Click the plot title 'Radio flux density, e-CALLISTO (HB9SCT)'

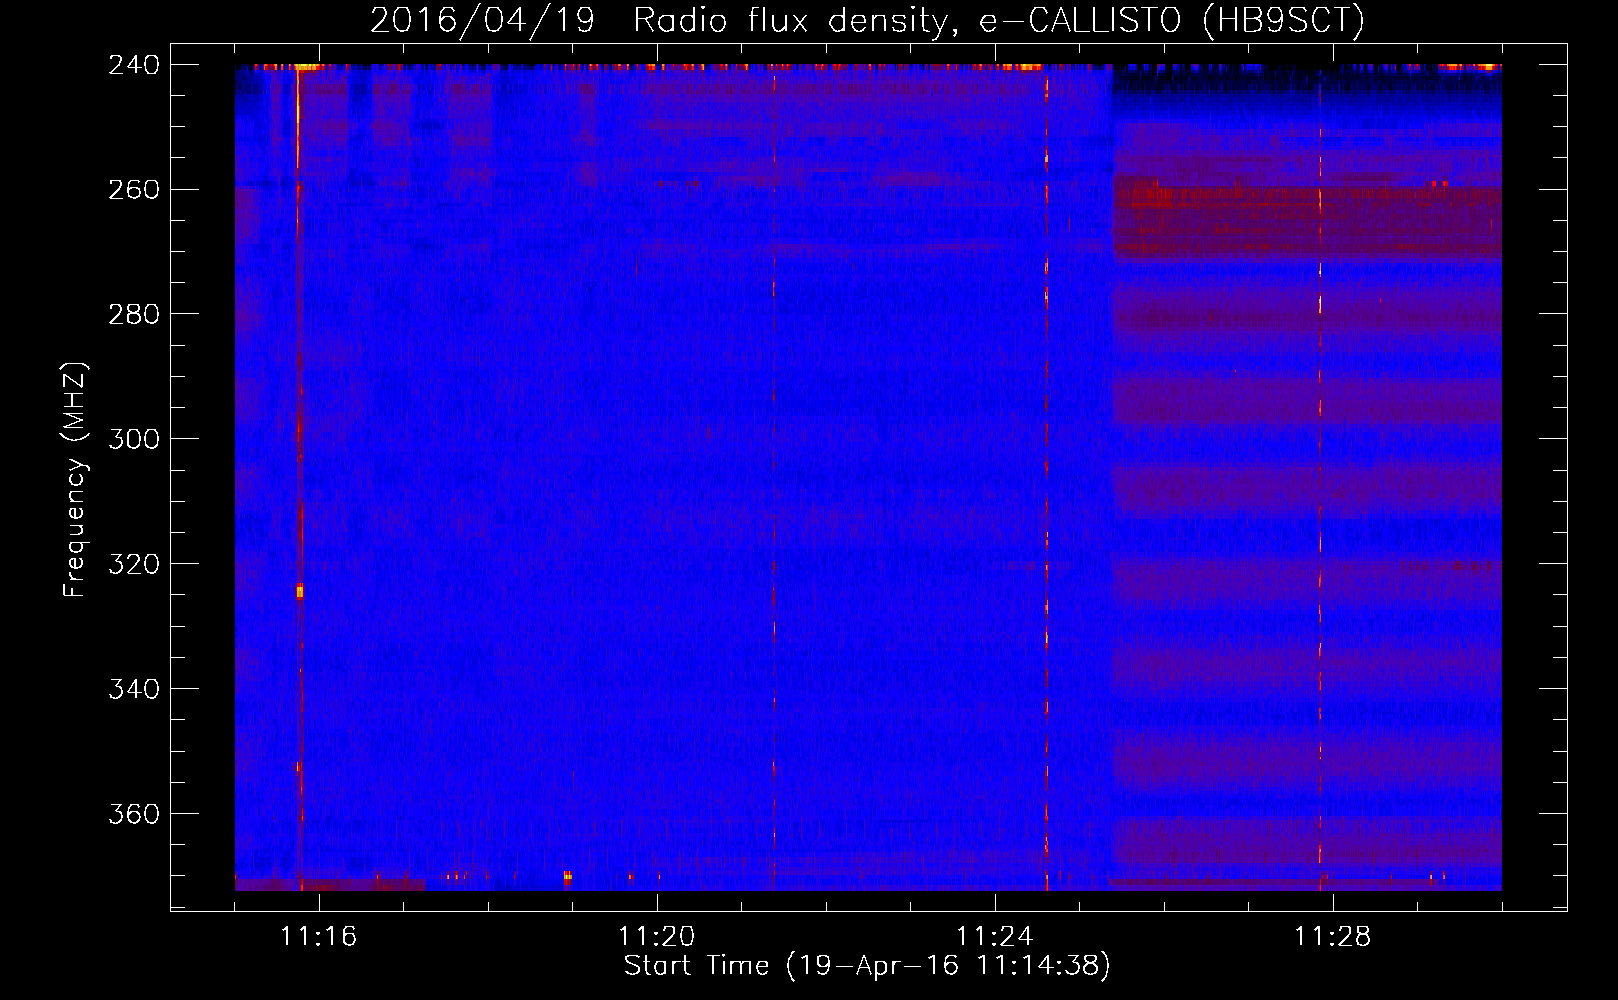(x=999, y=20)
